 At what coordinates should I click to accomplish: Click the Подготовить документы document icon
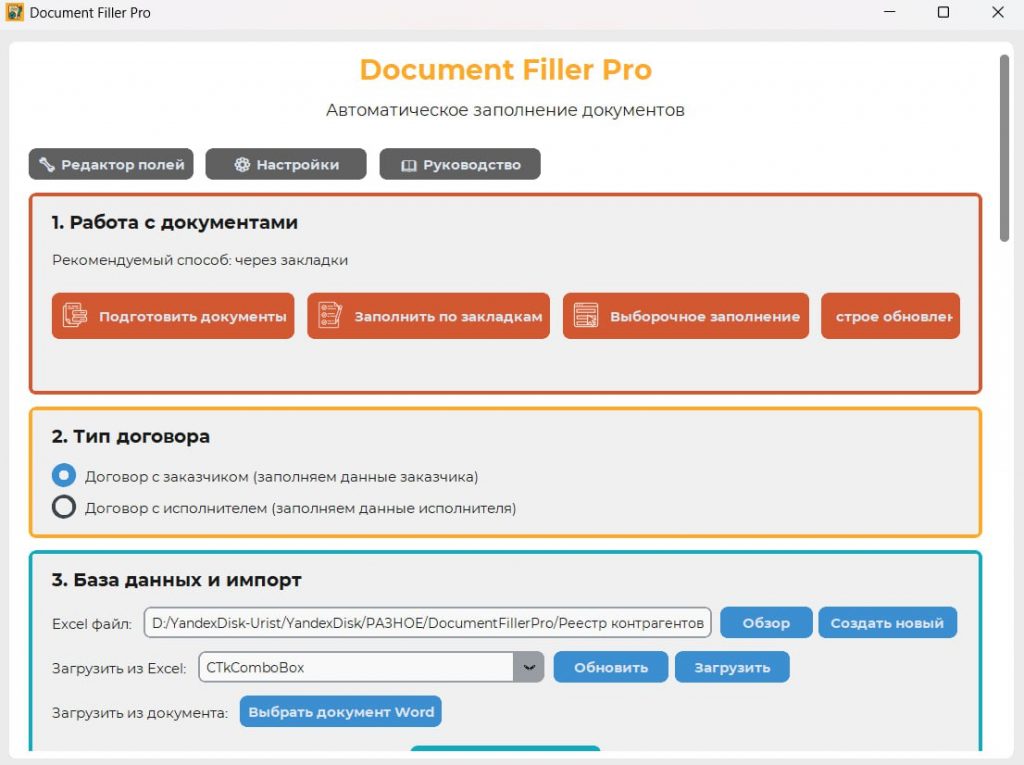[x=75, y=316]
